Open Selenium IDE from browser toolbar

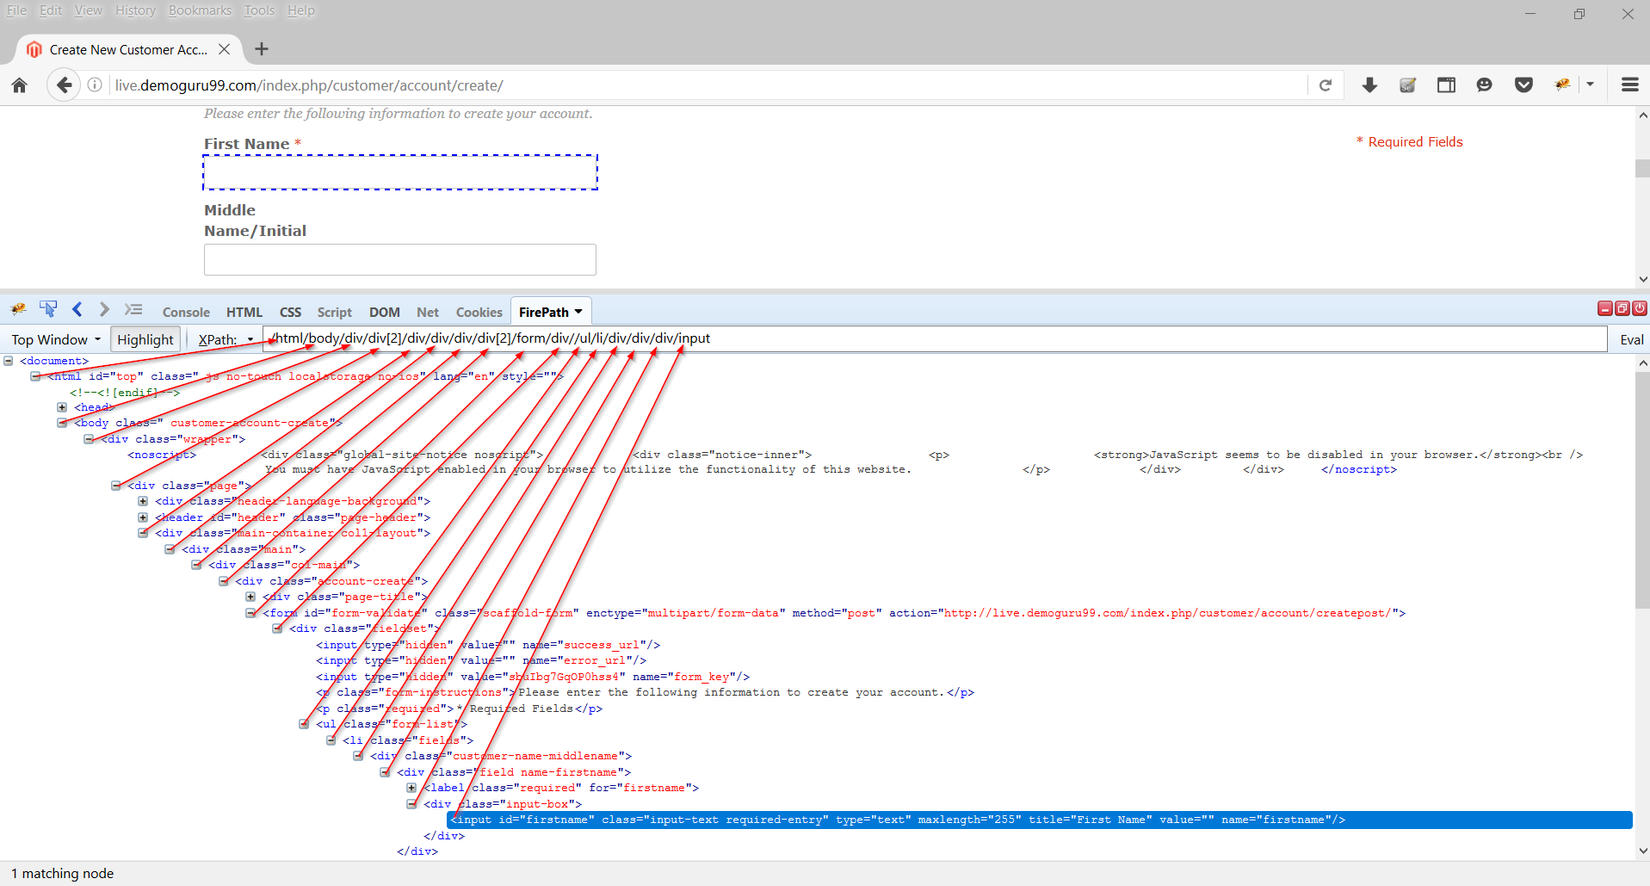[1407, 85]
